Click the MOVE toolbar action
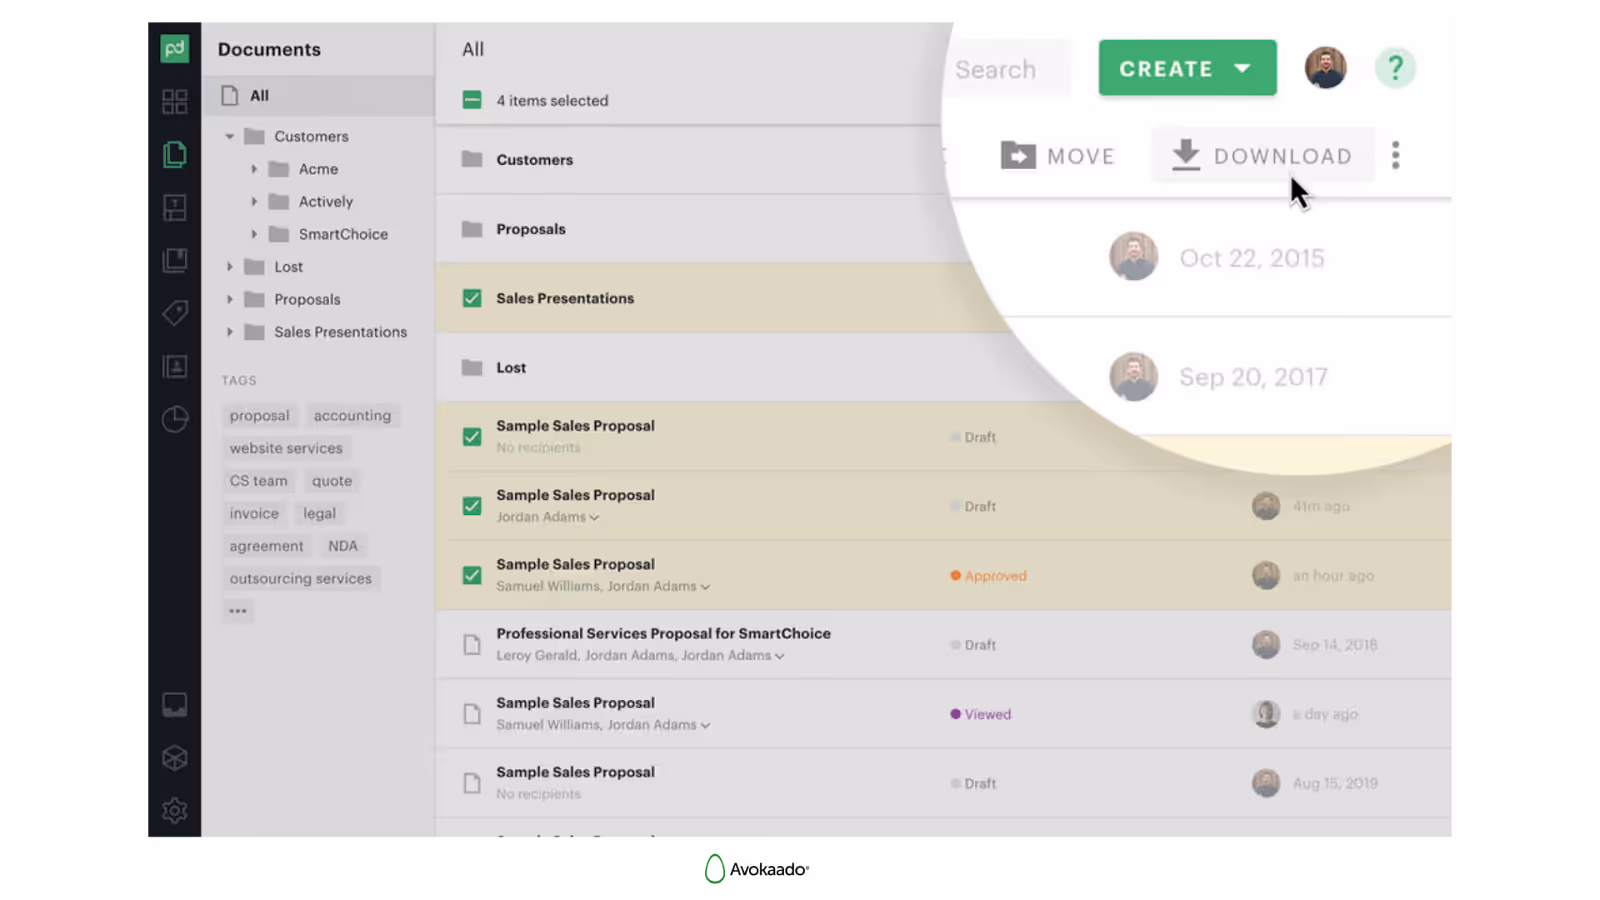This screenshot has height=900, width=1600. coord(1057,155)
